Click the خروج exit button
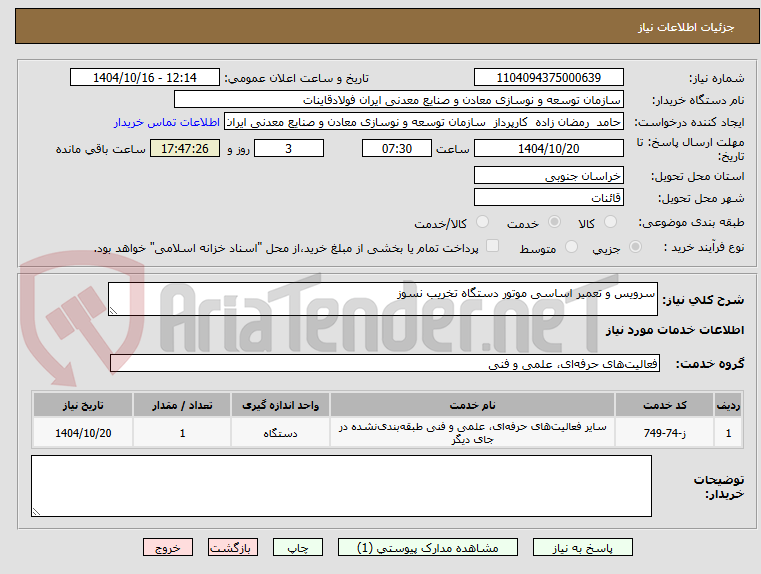 [167, 547]
